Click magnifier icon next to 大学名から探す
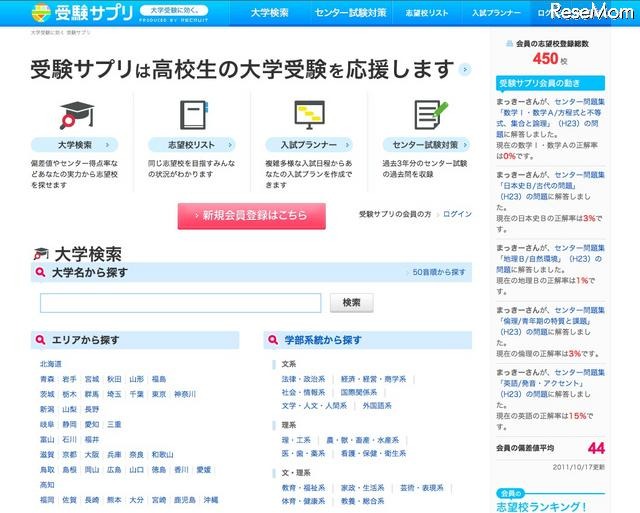Image resolution: width=640 pixels, height=513 pixels. click(x=40, y=272)
